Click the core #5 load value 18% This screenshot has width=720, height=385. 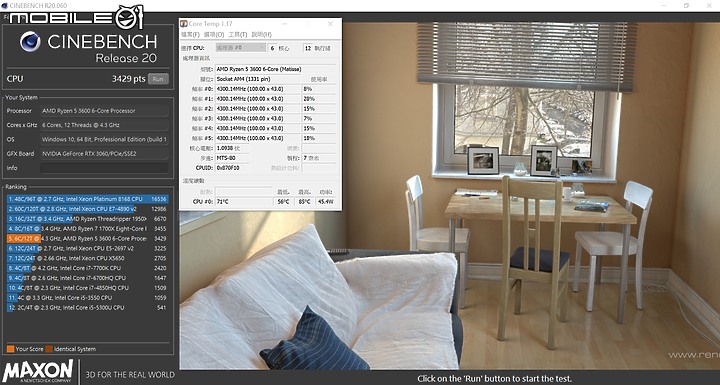click(319, 138)
